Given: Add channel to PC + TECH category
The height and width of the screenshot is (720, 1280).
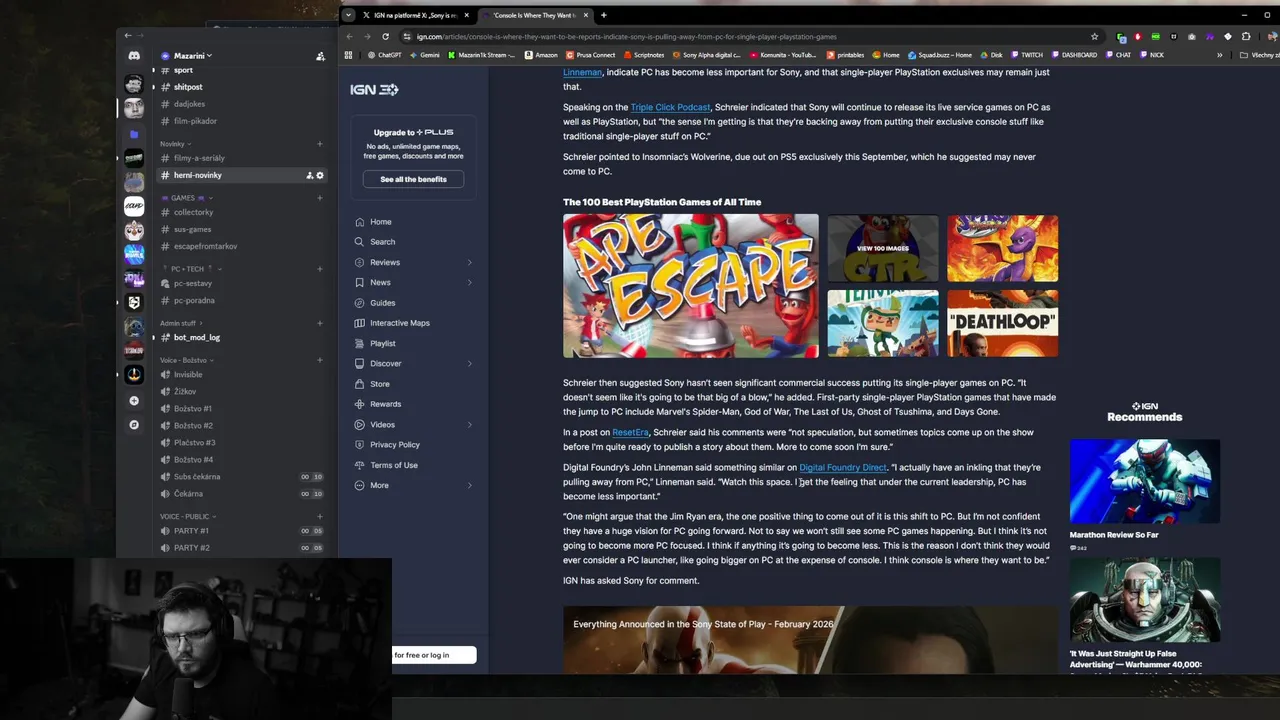Looking at the screenshot, I should click(x=320, y=268).
